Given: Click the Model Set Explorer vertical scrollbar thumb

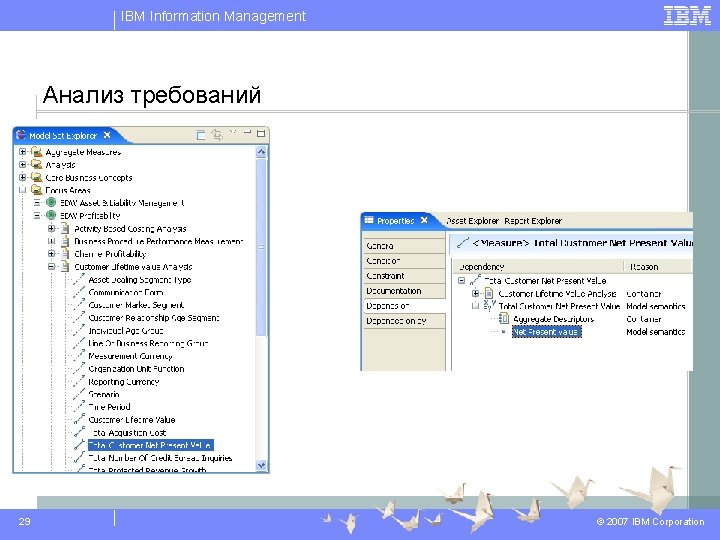Looking at the screenshot, I should click(261, 247).
